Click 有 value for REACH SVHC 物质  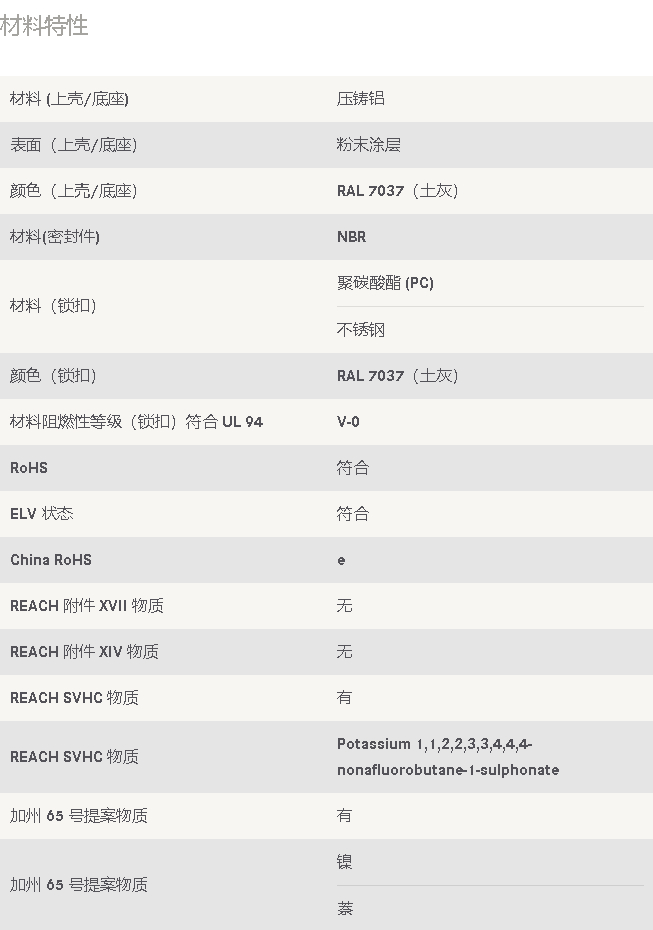click(x=345, y=698)
